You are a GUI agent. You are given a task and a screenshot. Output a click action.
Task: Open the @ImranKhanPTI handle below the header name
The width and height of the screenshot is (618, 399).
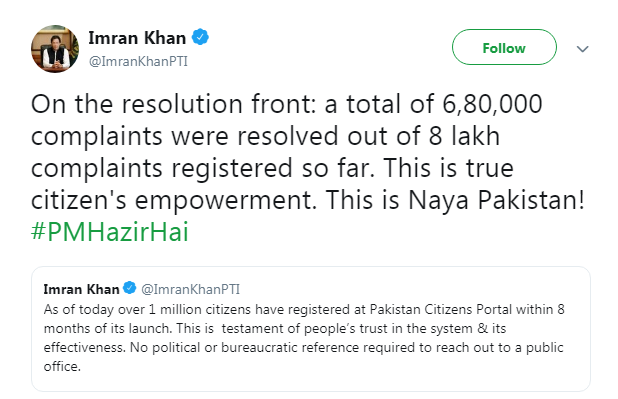point(138,62)
